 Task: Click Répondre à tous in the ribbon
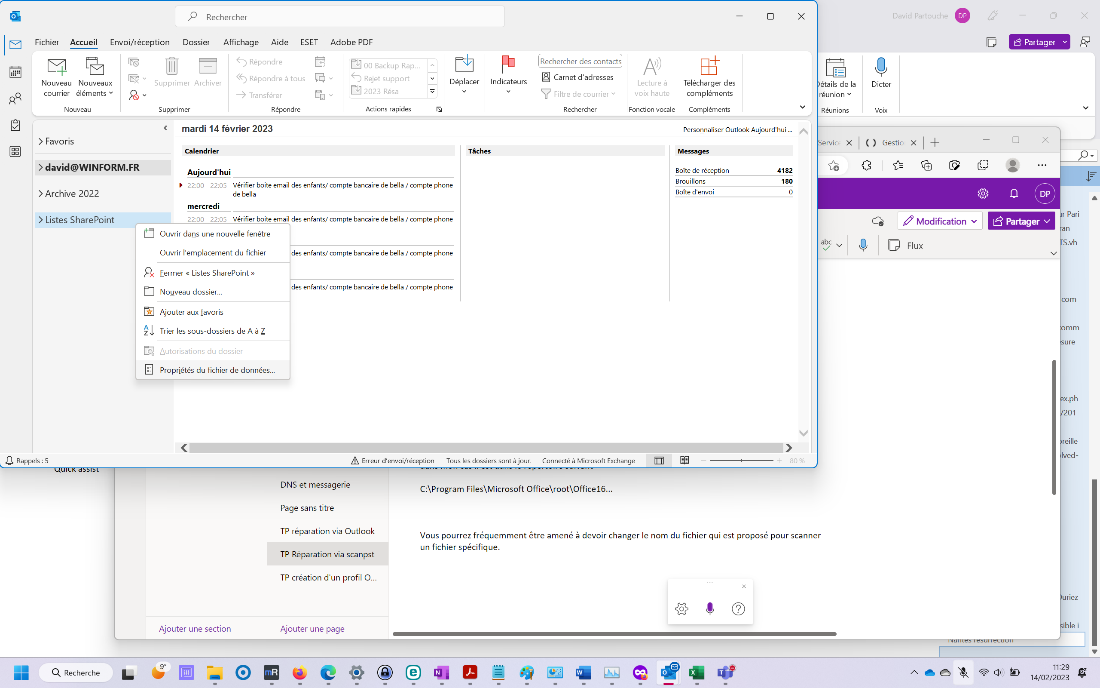(271, 79)
